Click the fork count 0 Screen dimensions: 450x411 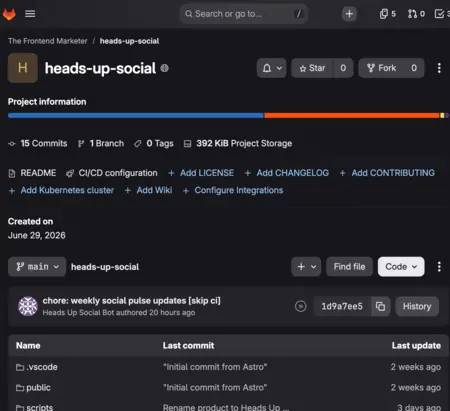(x=414, y=68)
